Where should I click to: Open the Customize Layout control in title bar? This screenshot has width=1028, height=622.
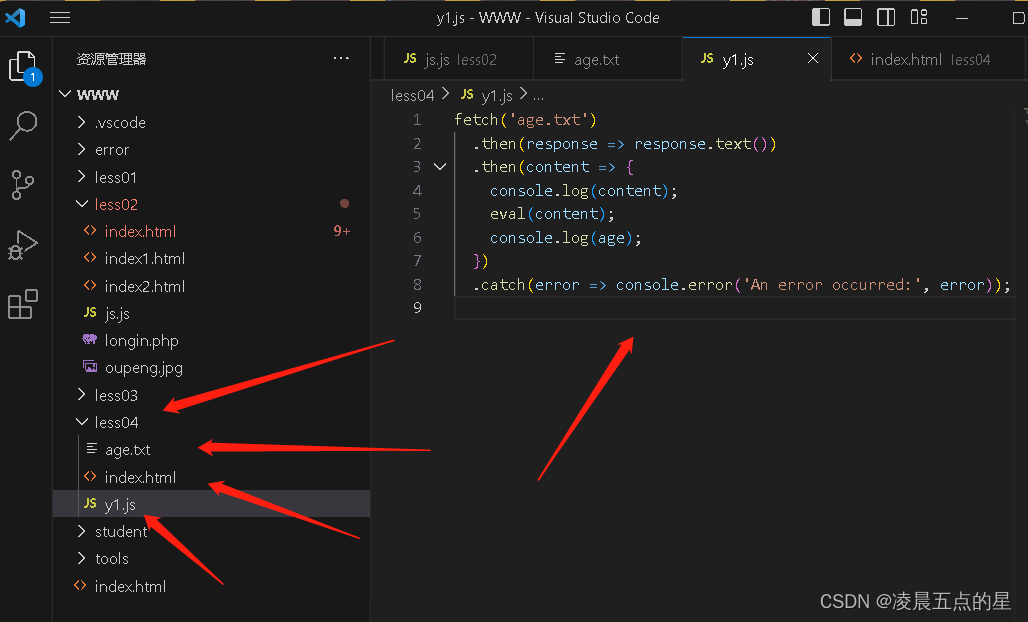point(919,17)
